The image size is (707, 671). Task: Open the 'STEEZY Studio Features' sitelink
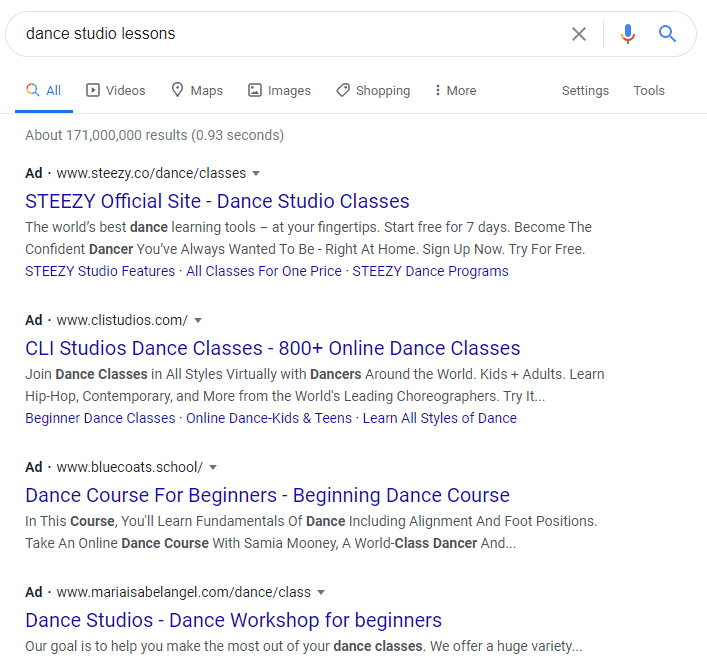(x=100, y=271)
